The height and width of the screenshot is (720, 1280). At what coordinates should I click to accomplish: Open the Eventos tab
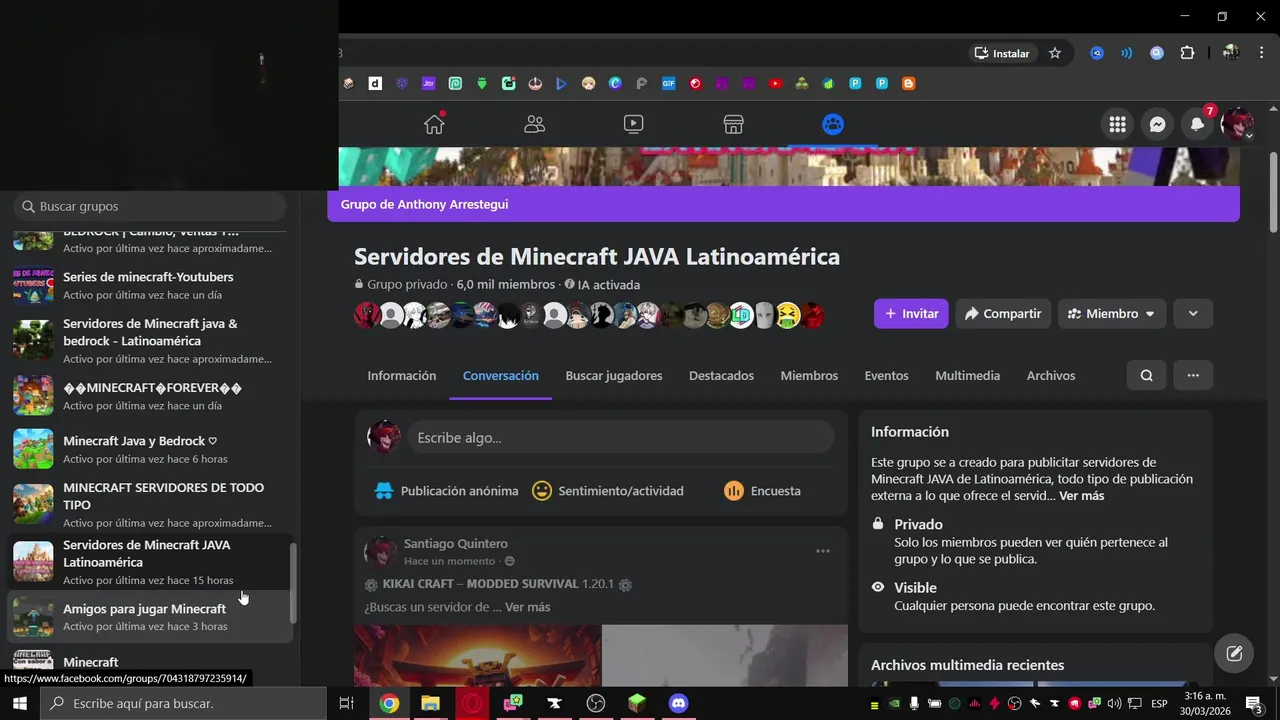(887, 375)
